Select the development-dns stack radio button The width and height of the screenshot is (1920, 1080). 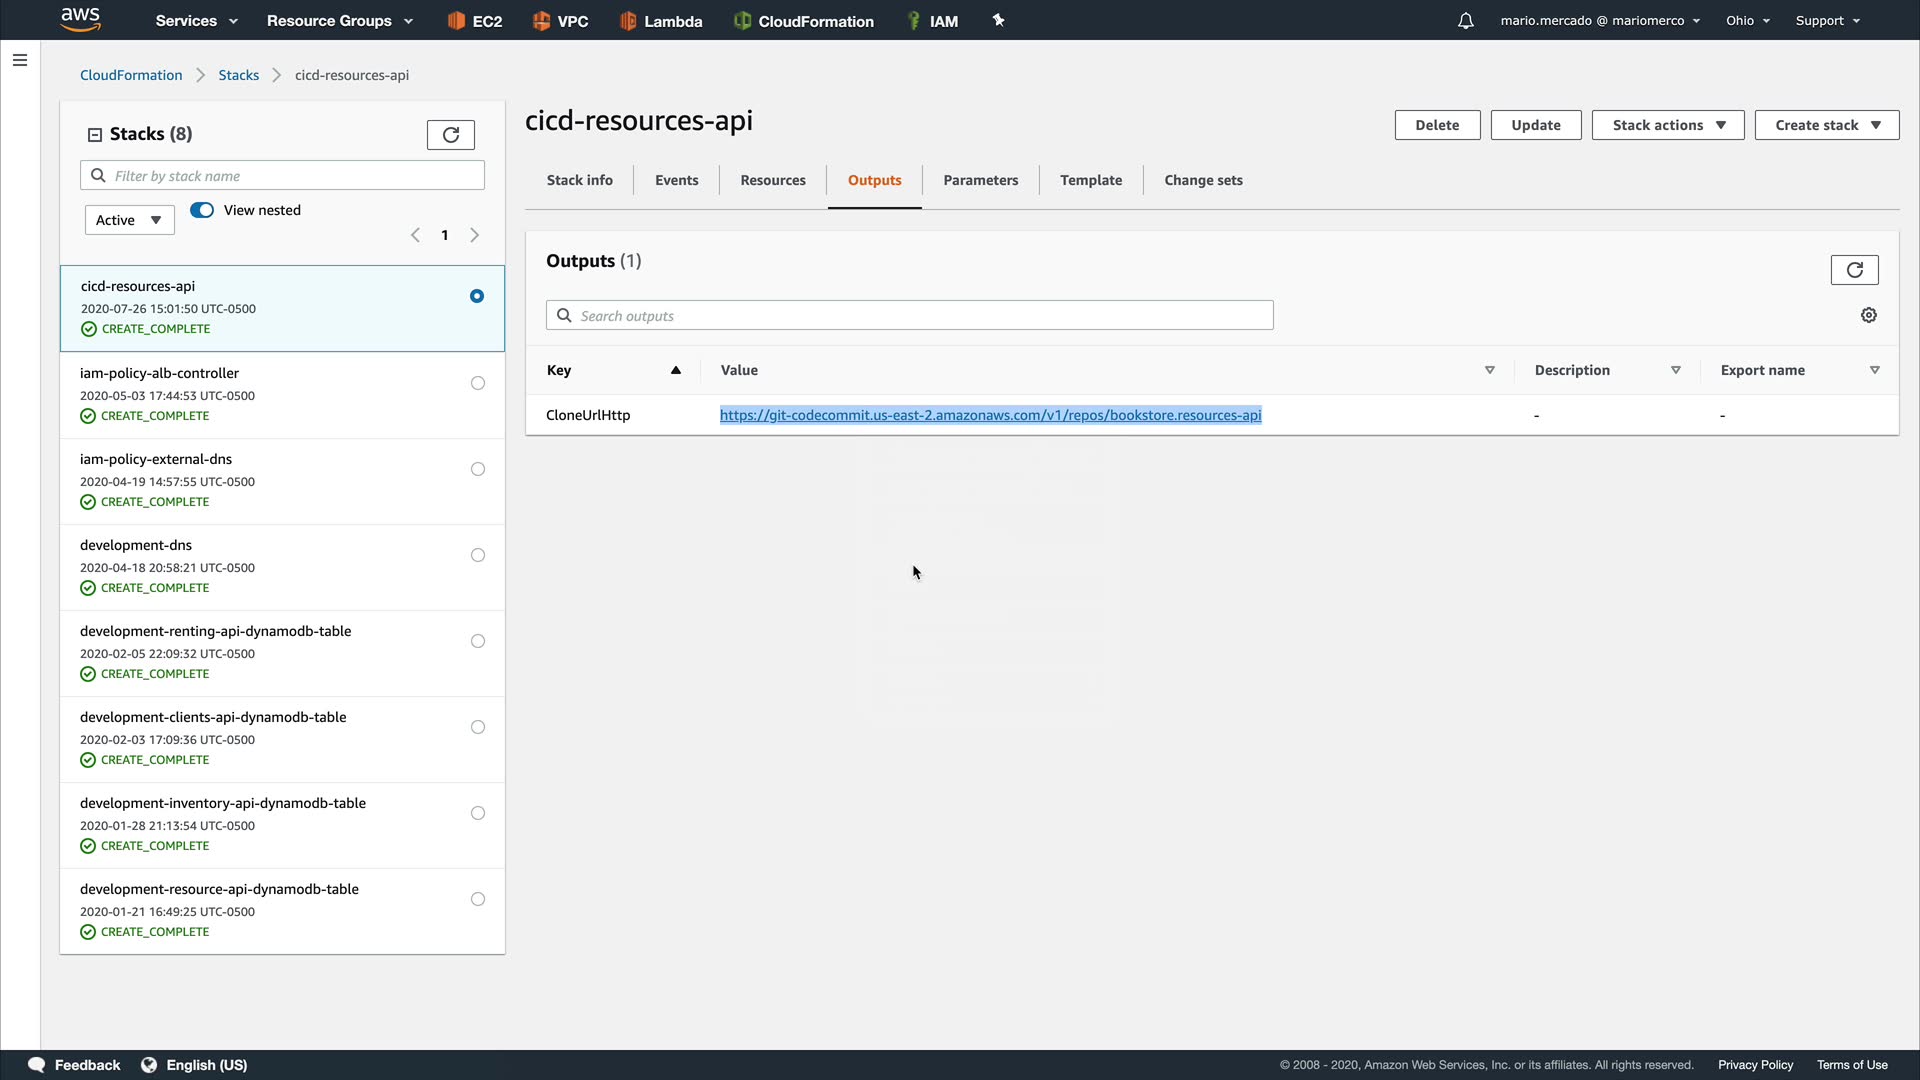478,555
